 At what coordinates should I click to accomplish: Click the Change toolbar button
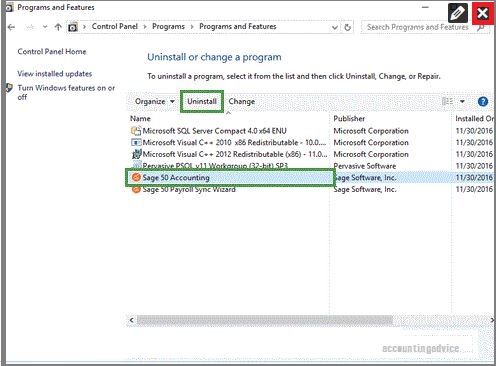(242, 101)
